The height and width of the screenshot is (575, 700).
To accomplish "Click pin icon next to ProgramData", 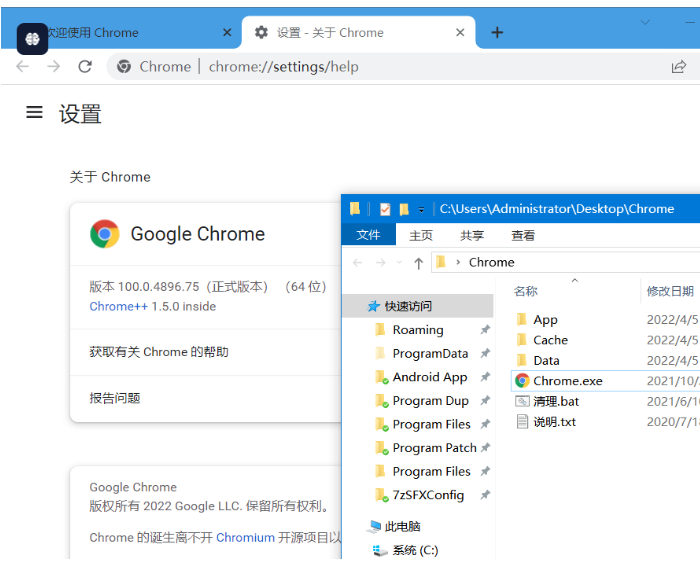I will coord(485,354).
